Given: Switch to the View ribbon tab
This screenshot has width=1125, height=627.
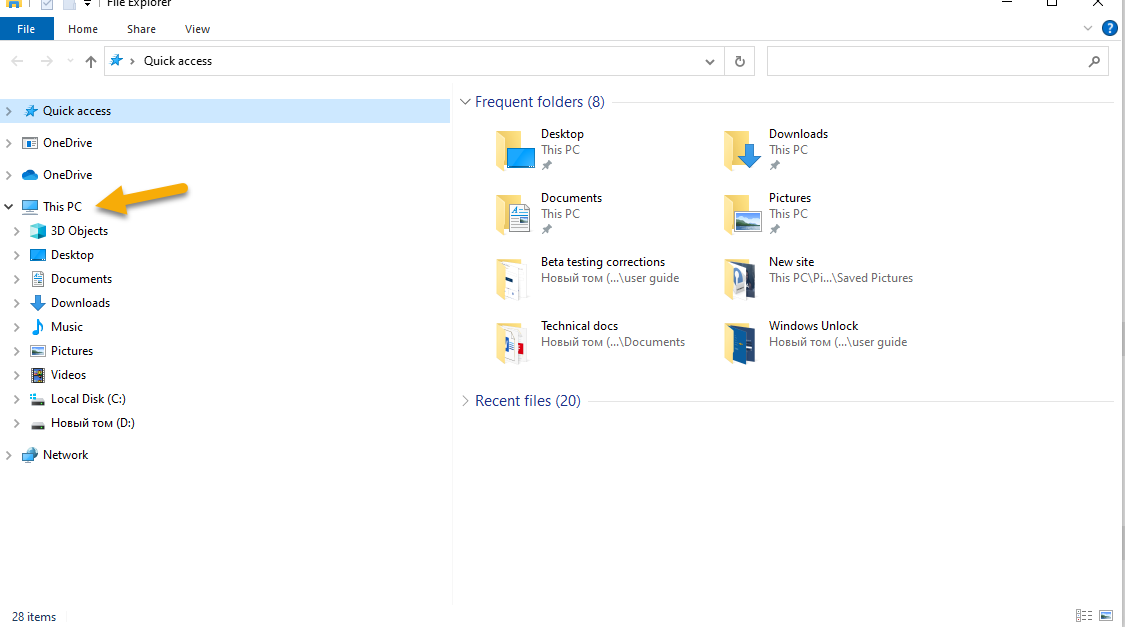Looking at the screenshot, I should 197,29.
